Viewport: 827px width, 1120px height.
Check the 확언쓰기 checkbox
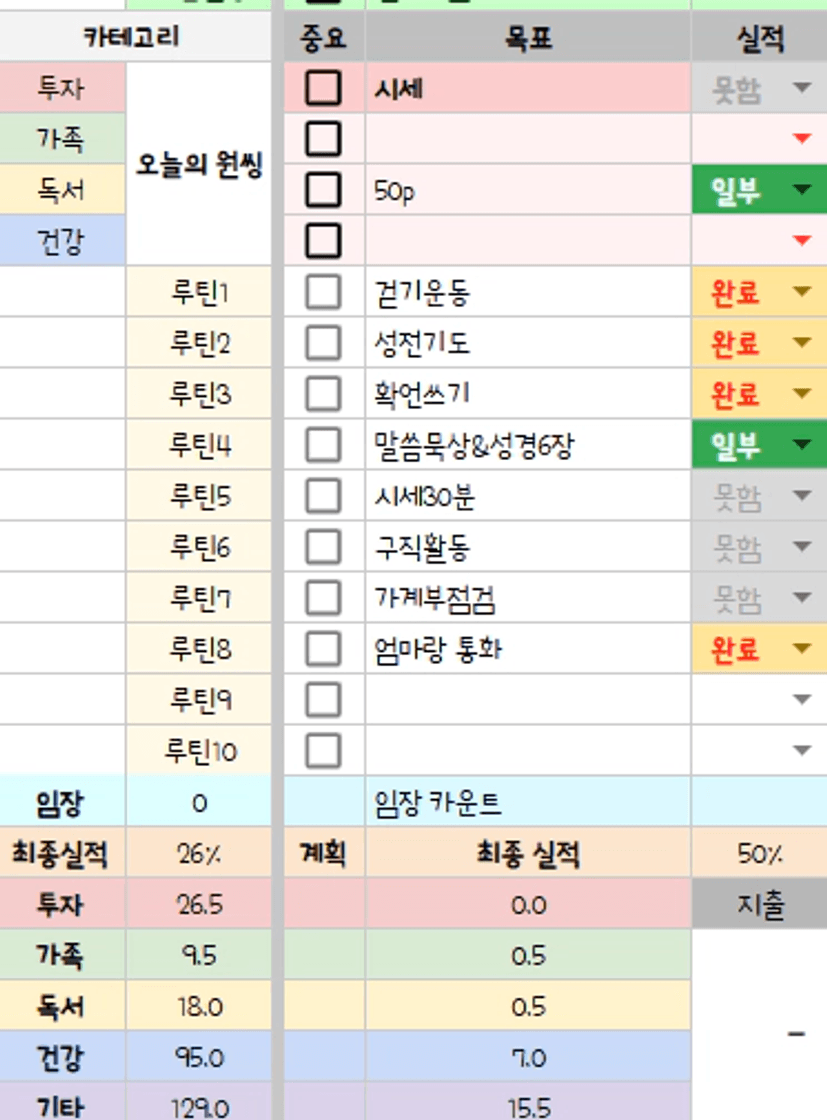323,394
